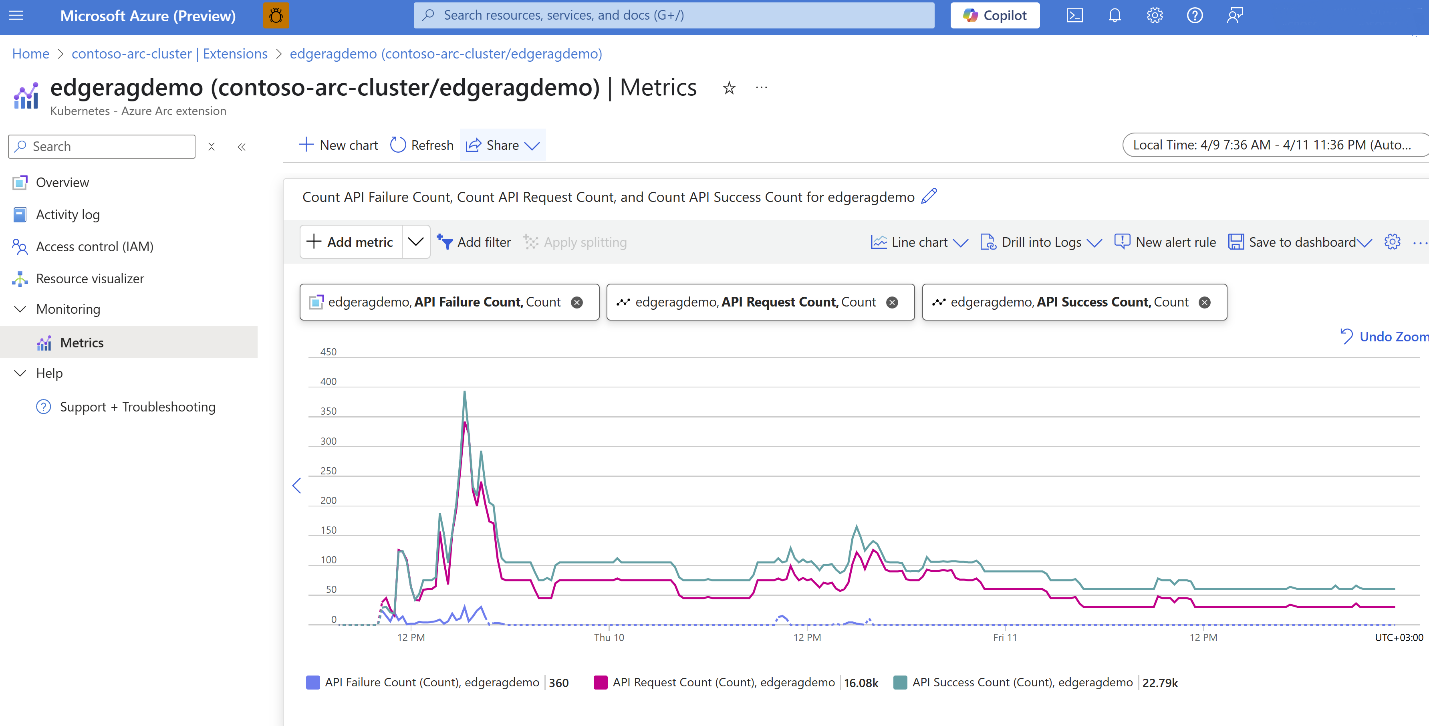This screenshot has height=726, width=1429.
Task: Open portal settings gear in header
Action: (1155, 15)
